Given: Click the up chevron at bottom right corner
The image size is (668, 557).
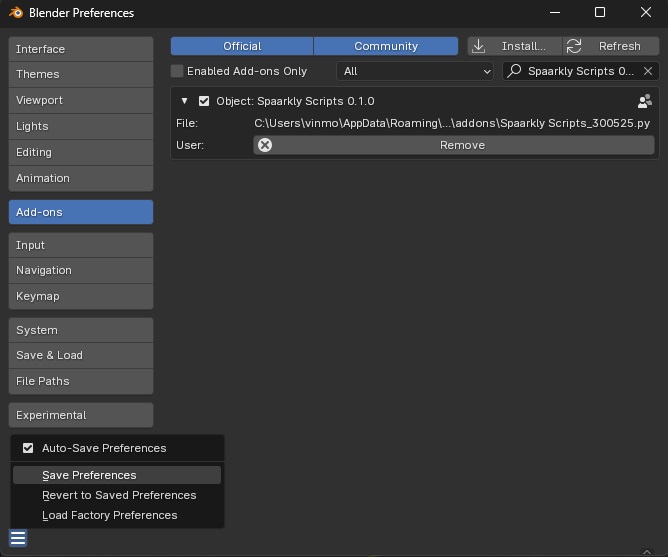Looking at the screenshot, I should 647,552.
